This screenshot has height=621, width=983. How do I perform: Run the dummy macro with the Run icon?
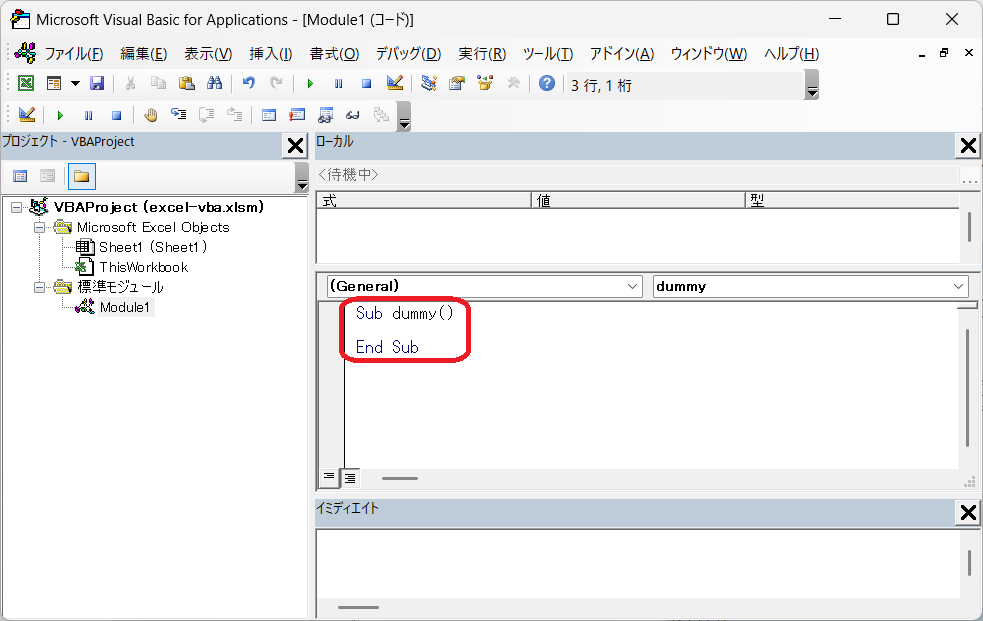click(309, 84)
